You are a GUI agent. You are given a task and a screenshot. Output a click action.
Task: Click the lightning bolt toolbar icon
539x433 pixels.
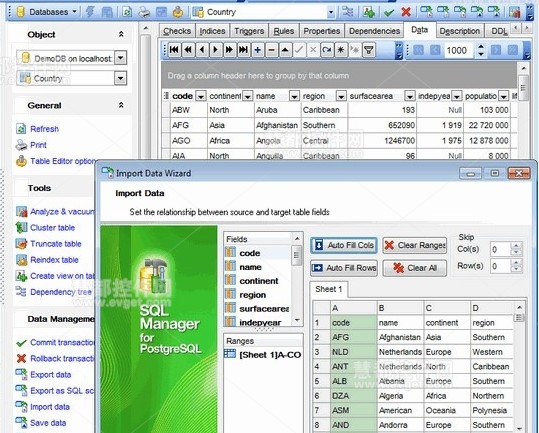click(x=90, y=12)
